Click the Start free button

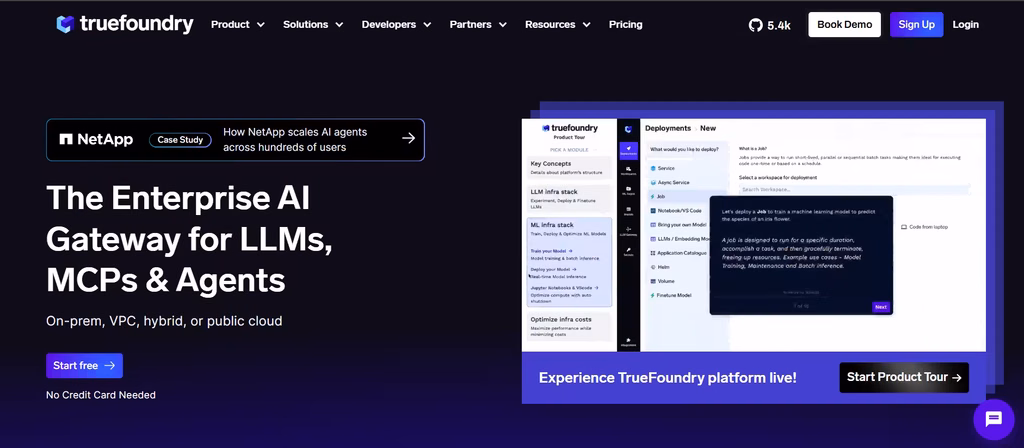(84, 366)
